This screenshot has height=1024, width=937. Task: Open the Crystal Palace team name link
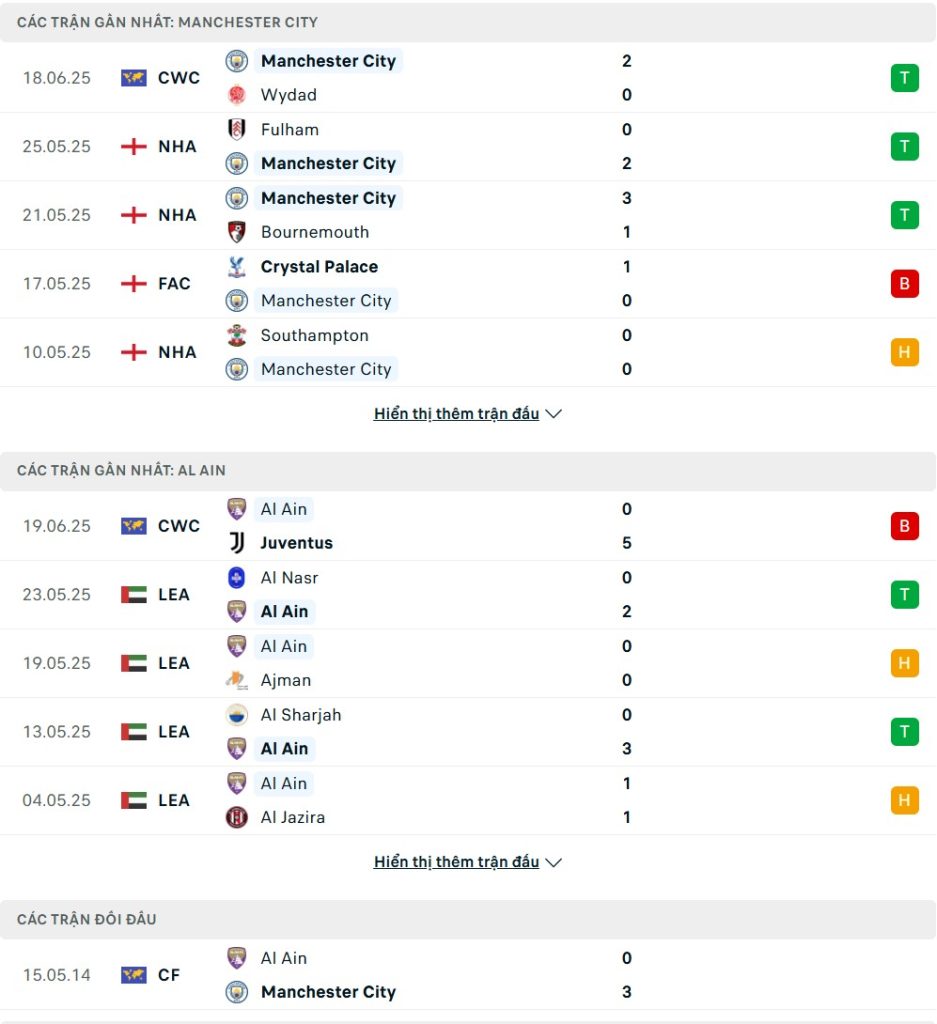click(319, 266)
